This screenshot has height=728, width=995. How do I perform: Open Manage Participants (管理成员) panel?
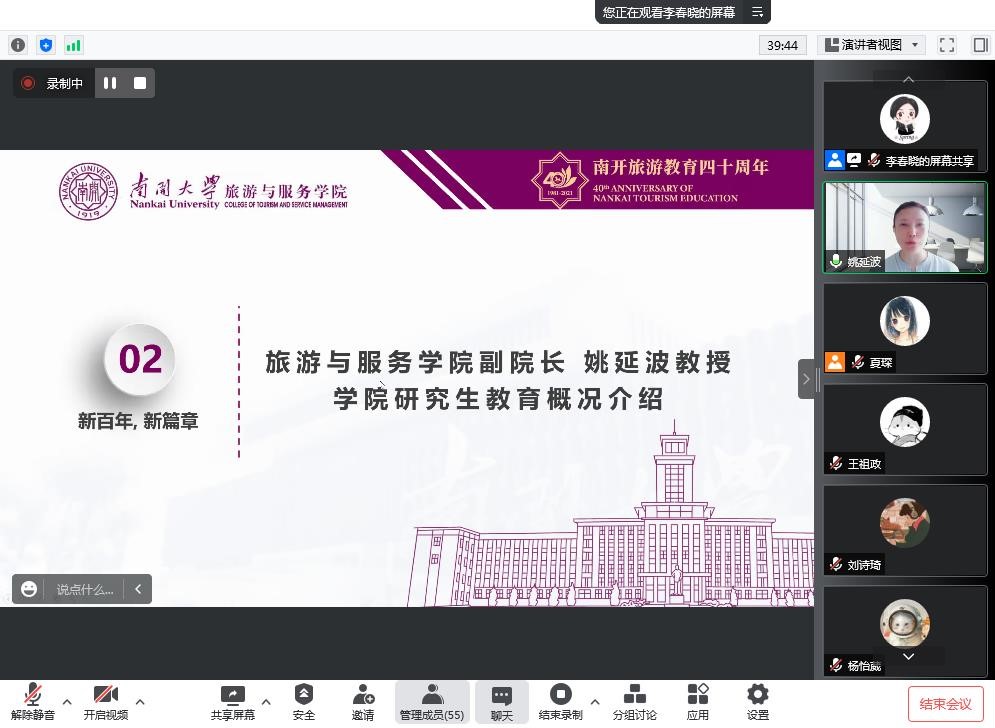(432, 700)
